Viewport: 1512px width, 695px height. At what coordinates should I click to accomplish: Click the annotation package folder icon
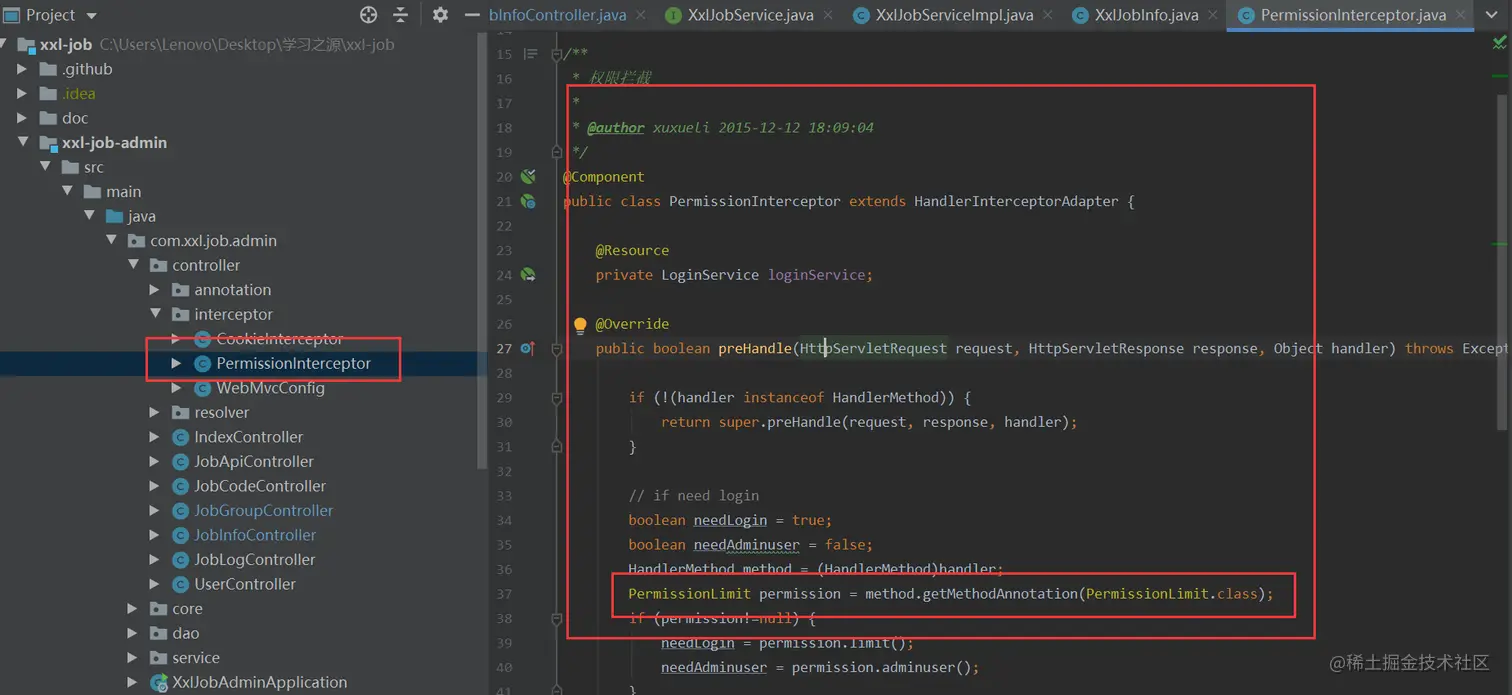tap(180, 289)
